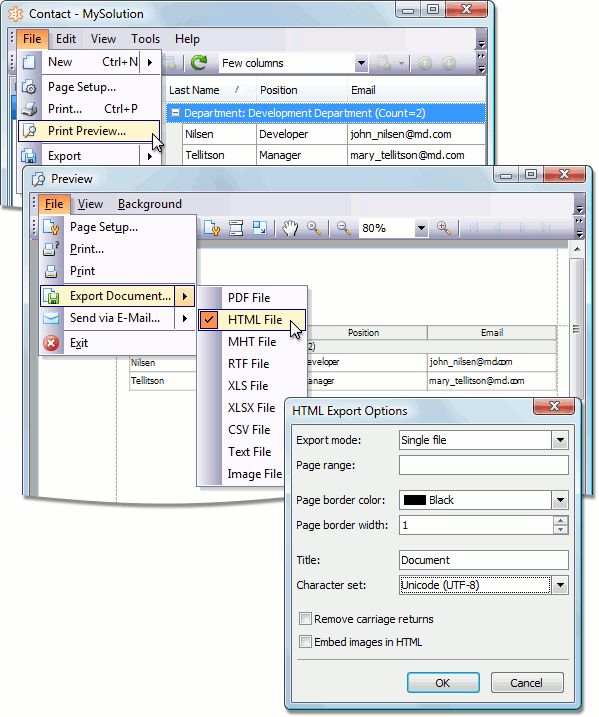Image resolution: width=599 pixels, height=717 pixels.
Task: Open the View menu in Preview window
Action: click(90, 204)
